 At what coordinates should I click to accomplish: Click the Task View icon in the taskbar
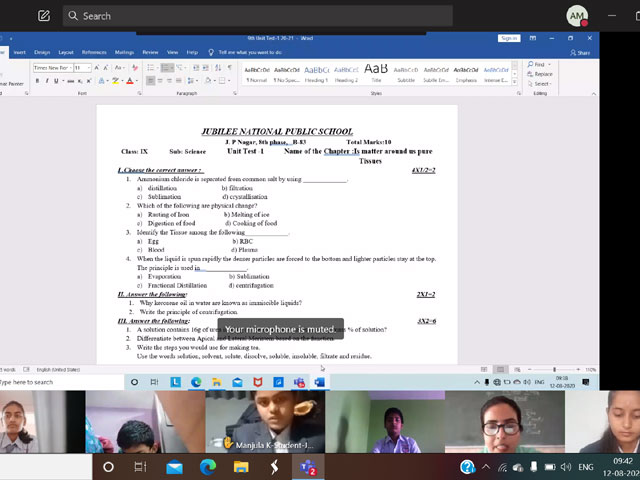pyautogui.click(x=141, y=467)
